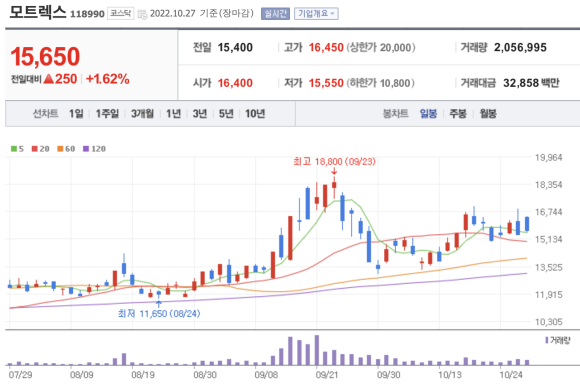580x392 pixels.
Task: Switch to 일봉 candlestick chart
Action: (x=428, y=114)
